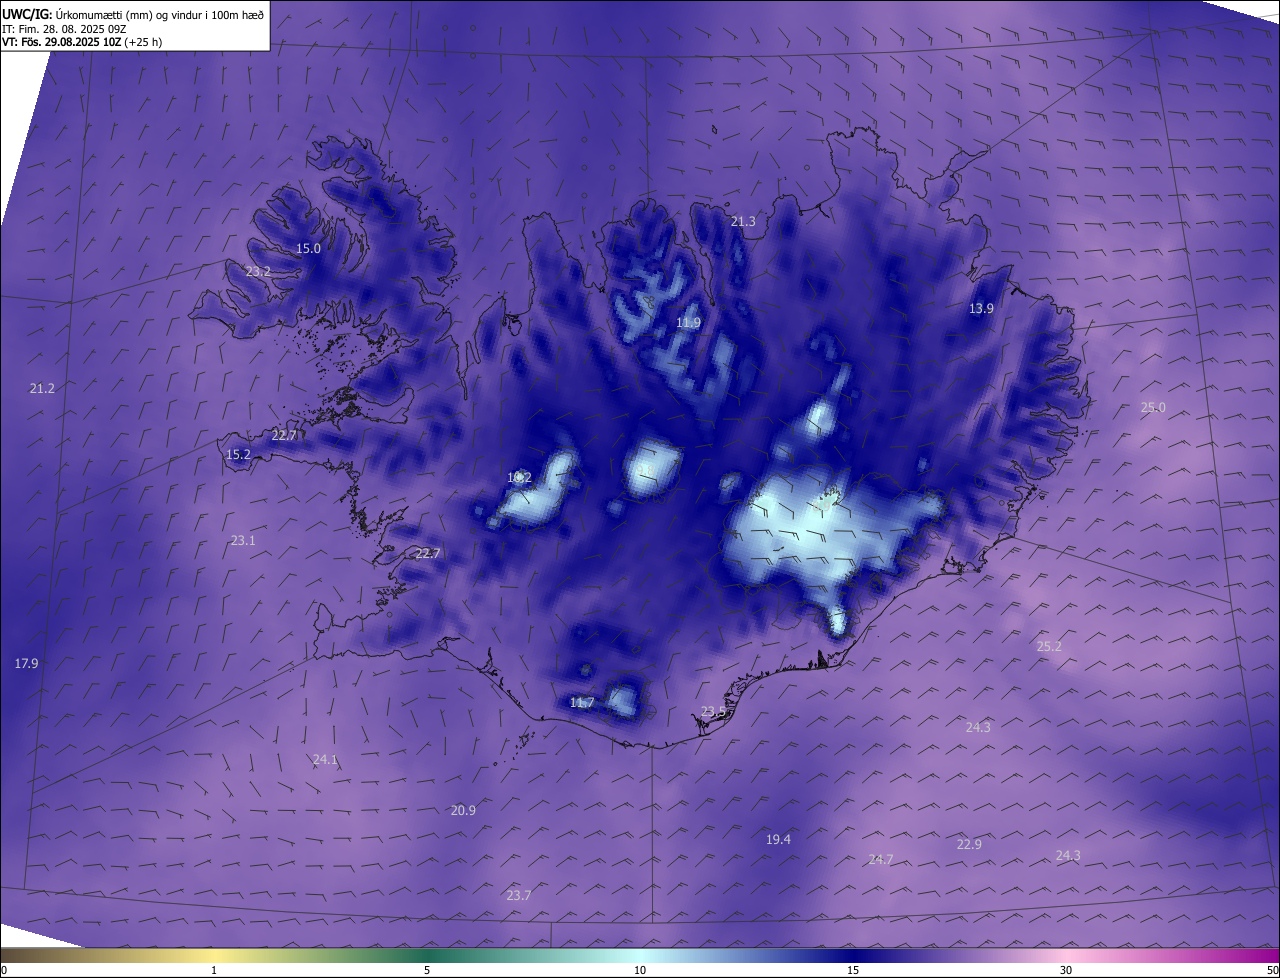Click the 24.7 value label
Screen dimensions: 1280x978
click(880, 860)
